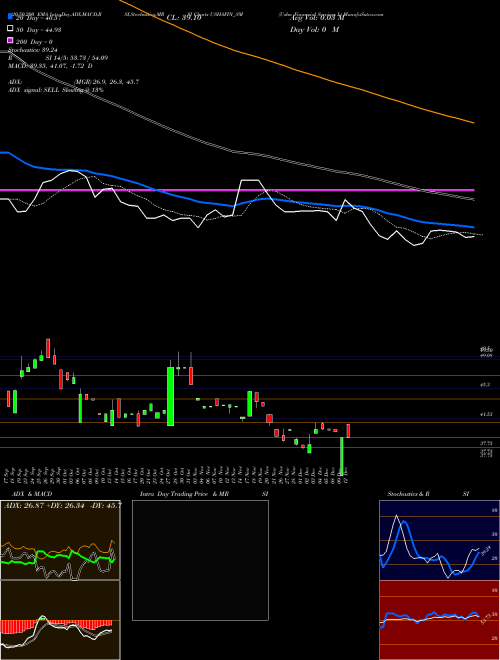Open the ADX indicator chart panel
Screen dimensions: 500x660
pyautogui.click(x=60, y=540)
